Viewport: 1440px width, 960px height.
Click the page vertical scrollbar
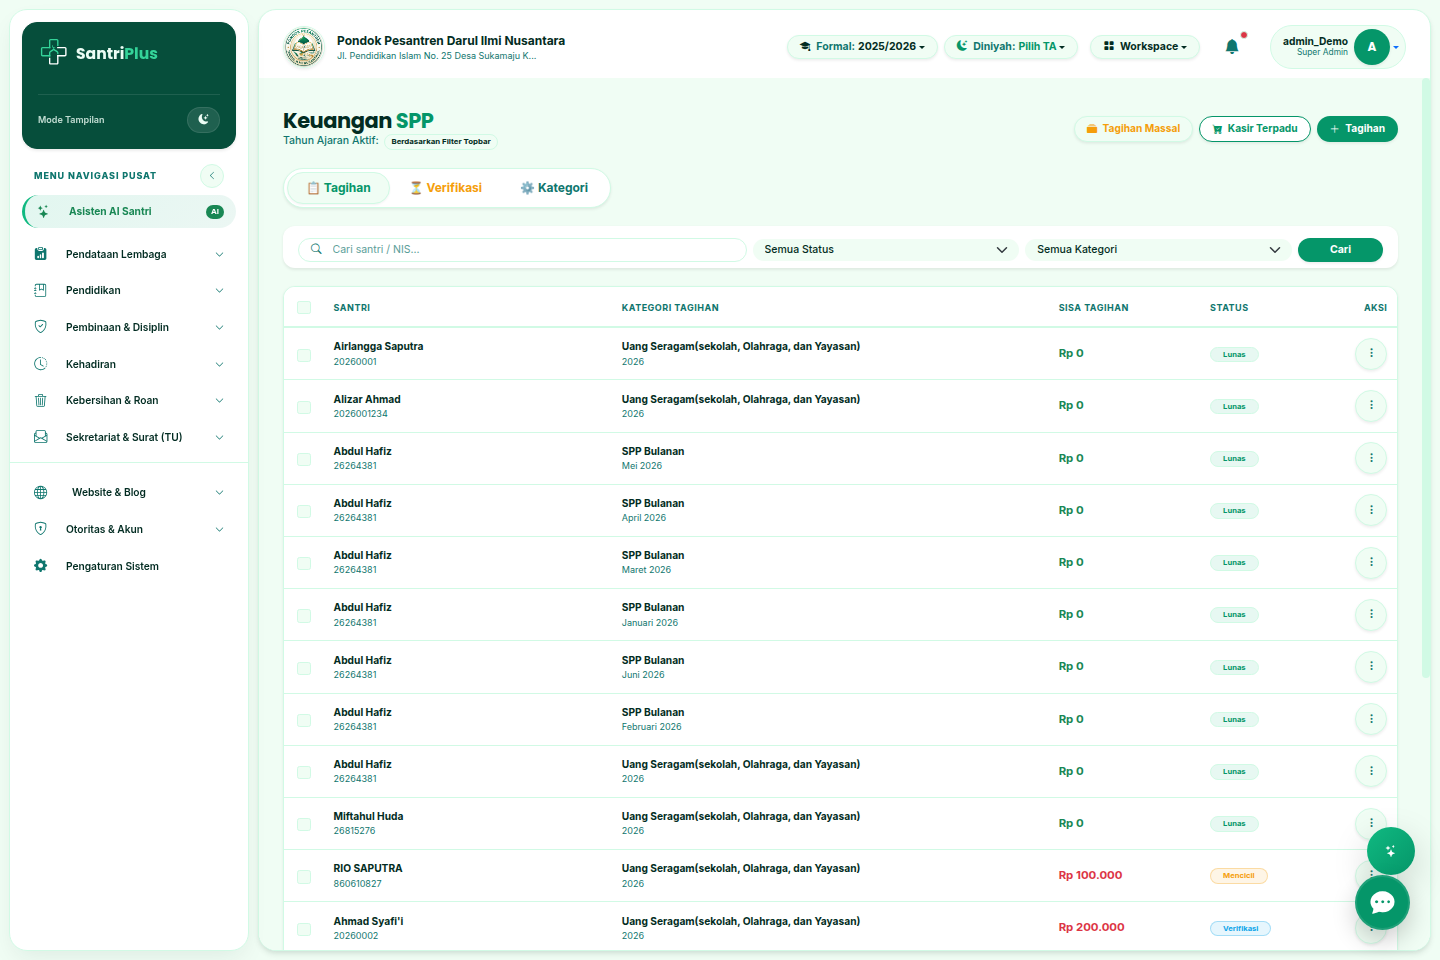(1425, 380)
